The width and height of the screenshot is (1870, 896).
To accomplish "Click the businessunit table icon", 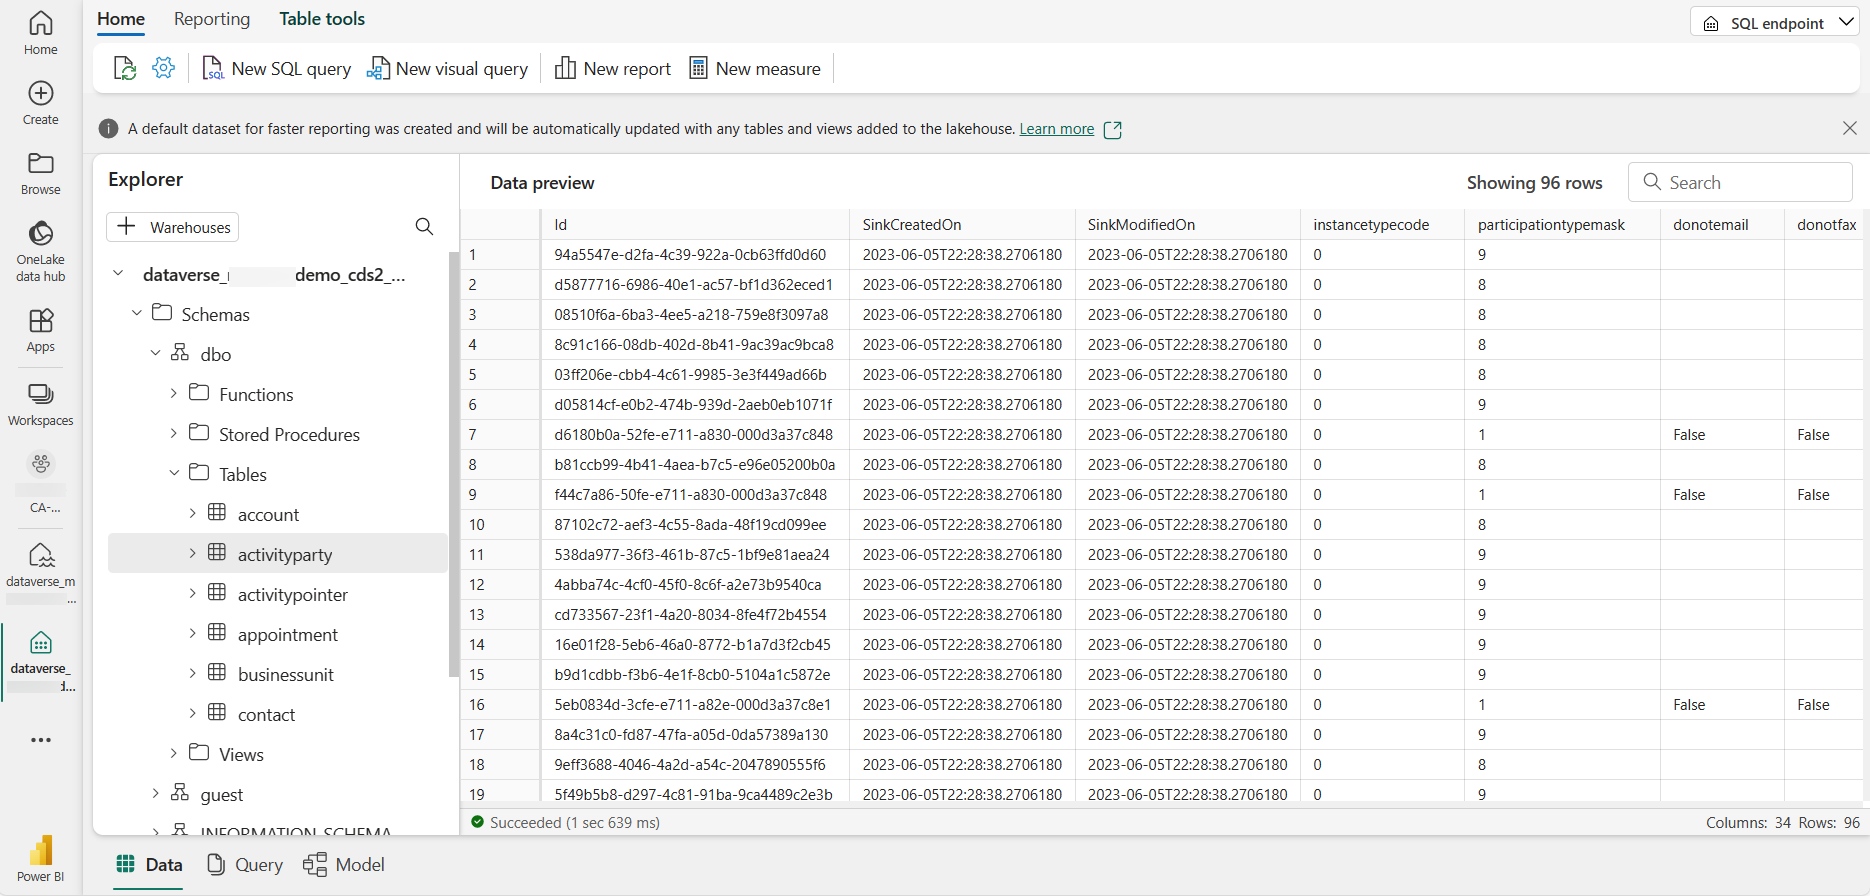I will [x=217, y=673].
